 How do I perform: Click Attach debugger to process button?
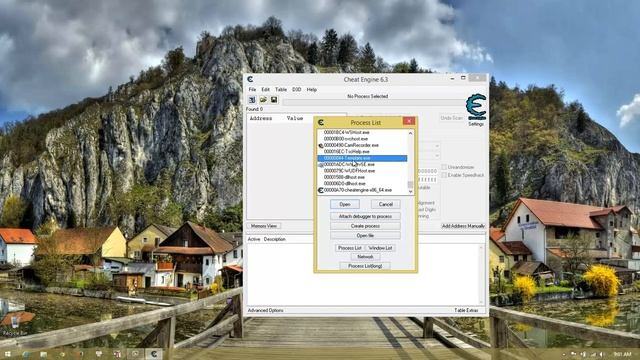[365, 216]
